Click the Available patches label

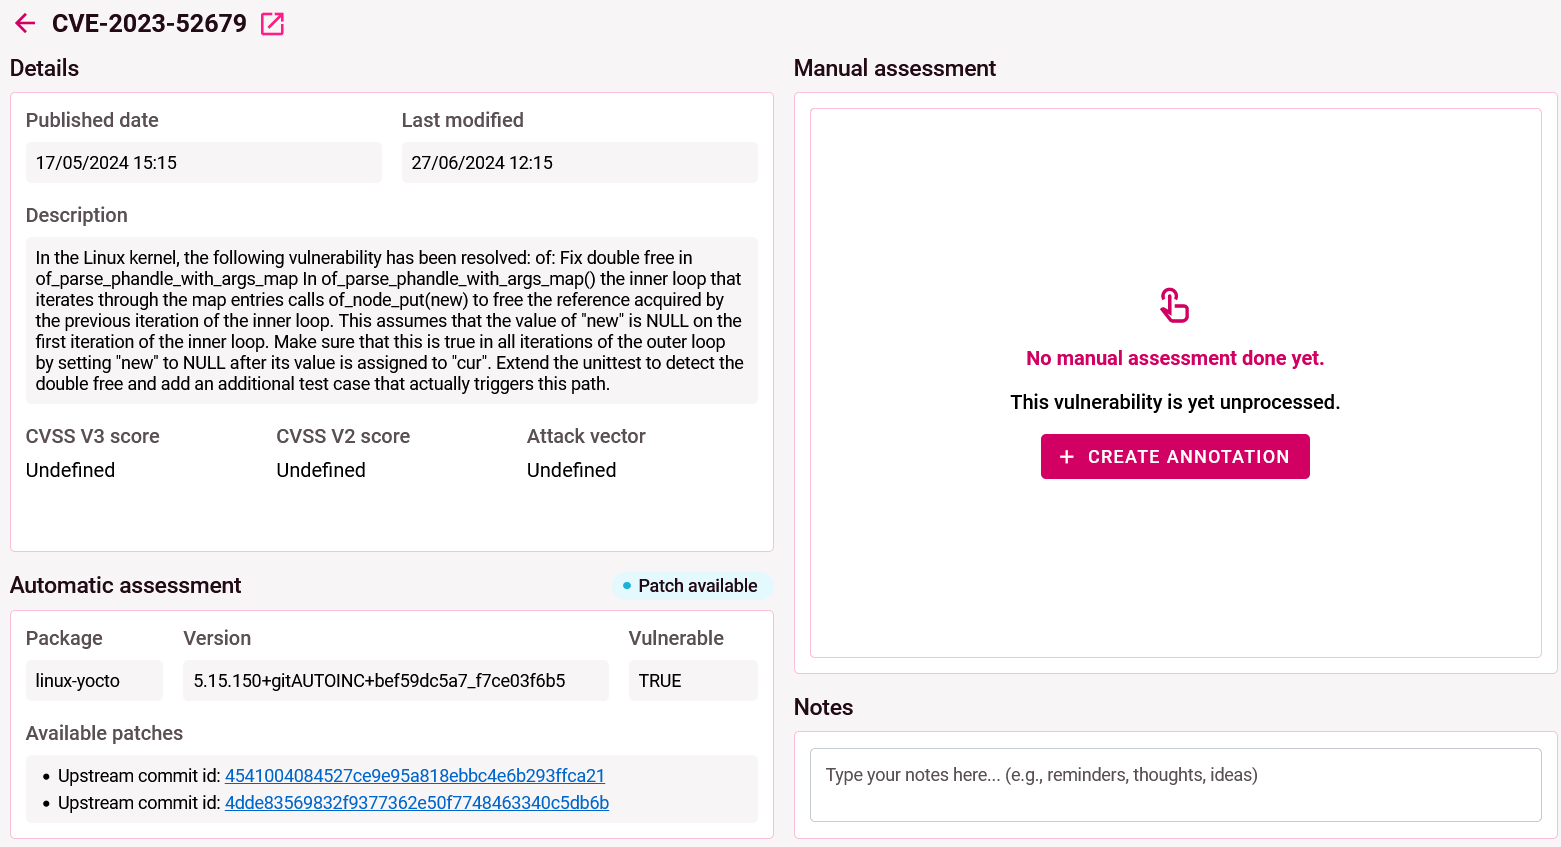tap(104, 733)
